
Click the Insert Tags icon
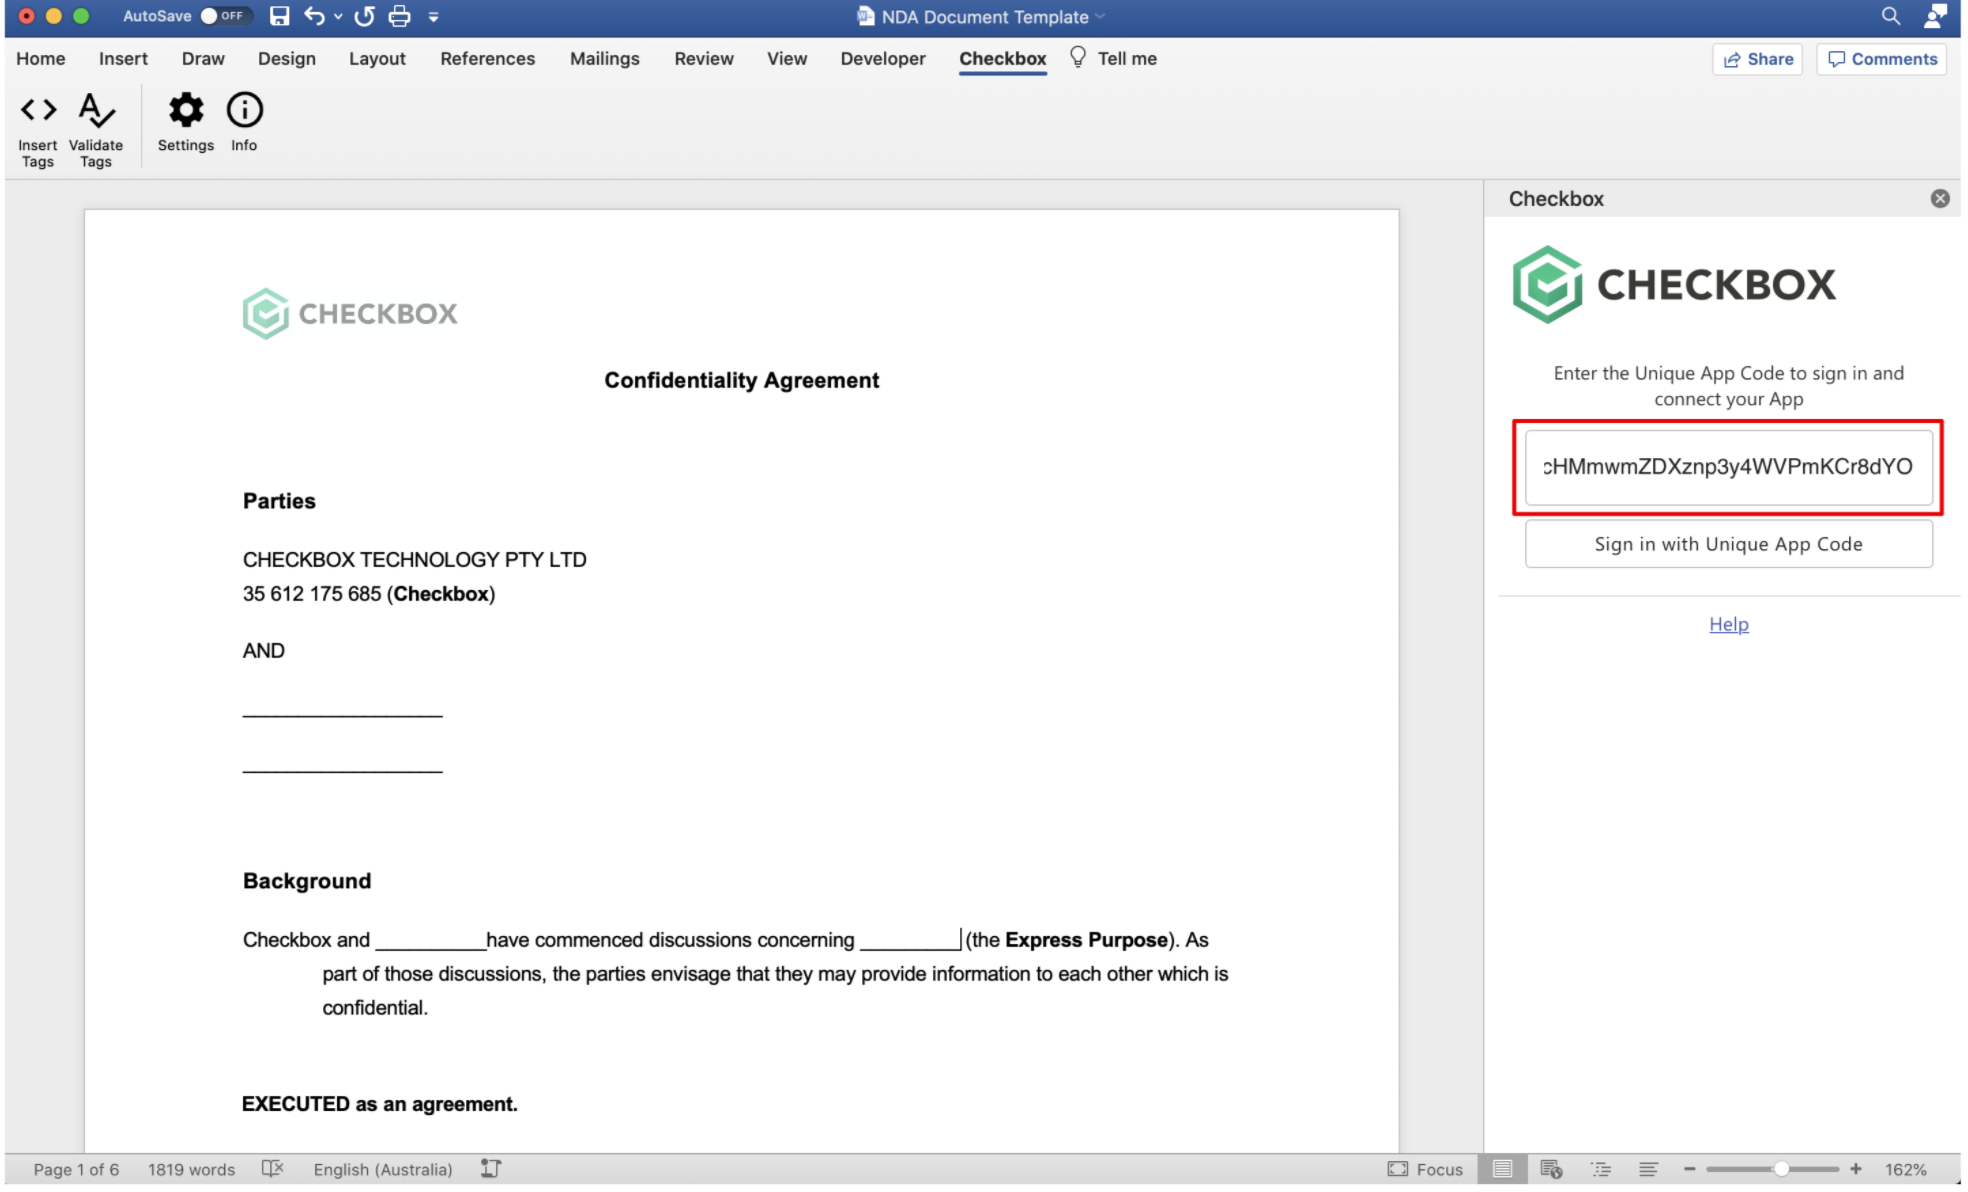click(x=38, y=130)
